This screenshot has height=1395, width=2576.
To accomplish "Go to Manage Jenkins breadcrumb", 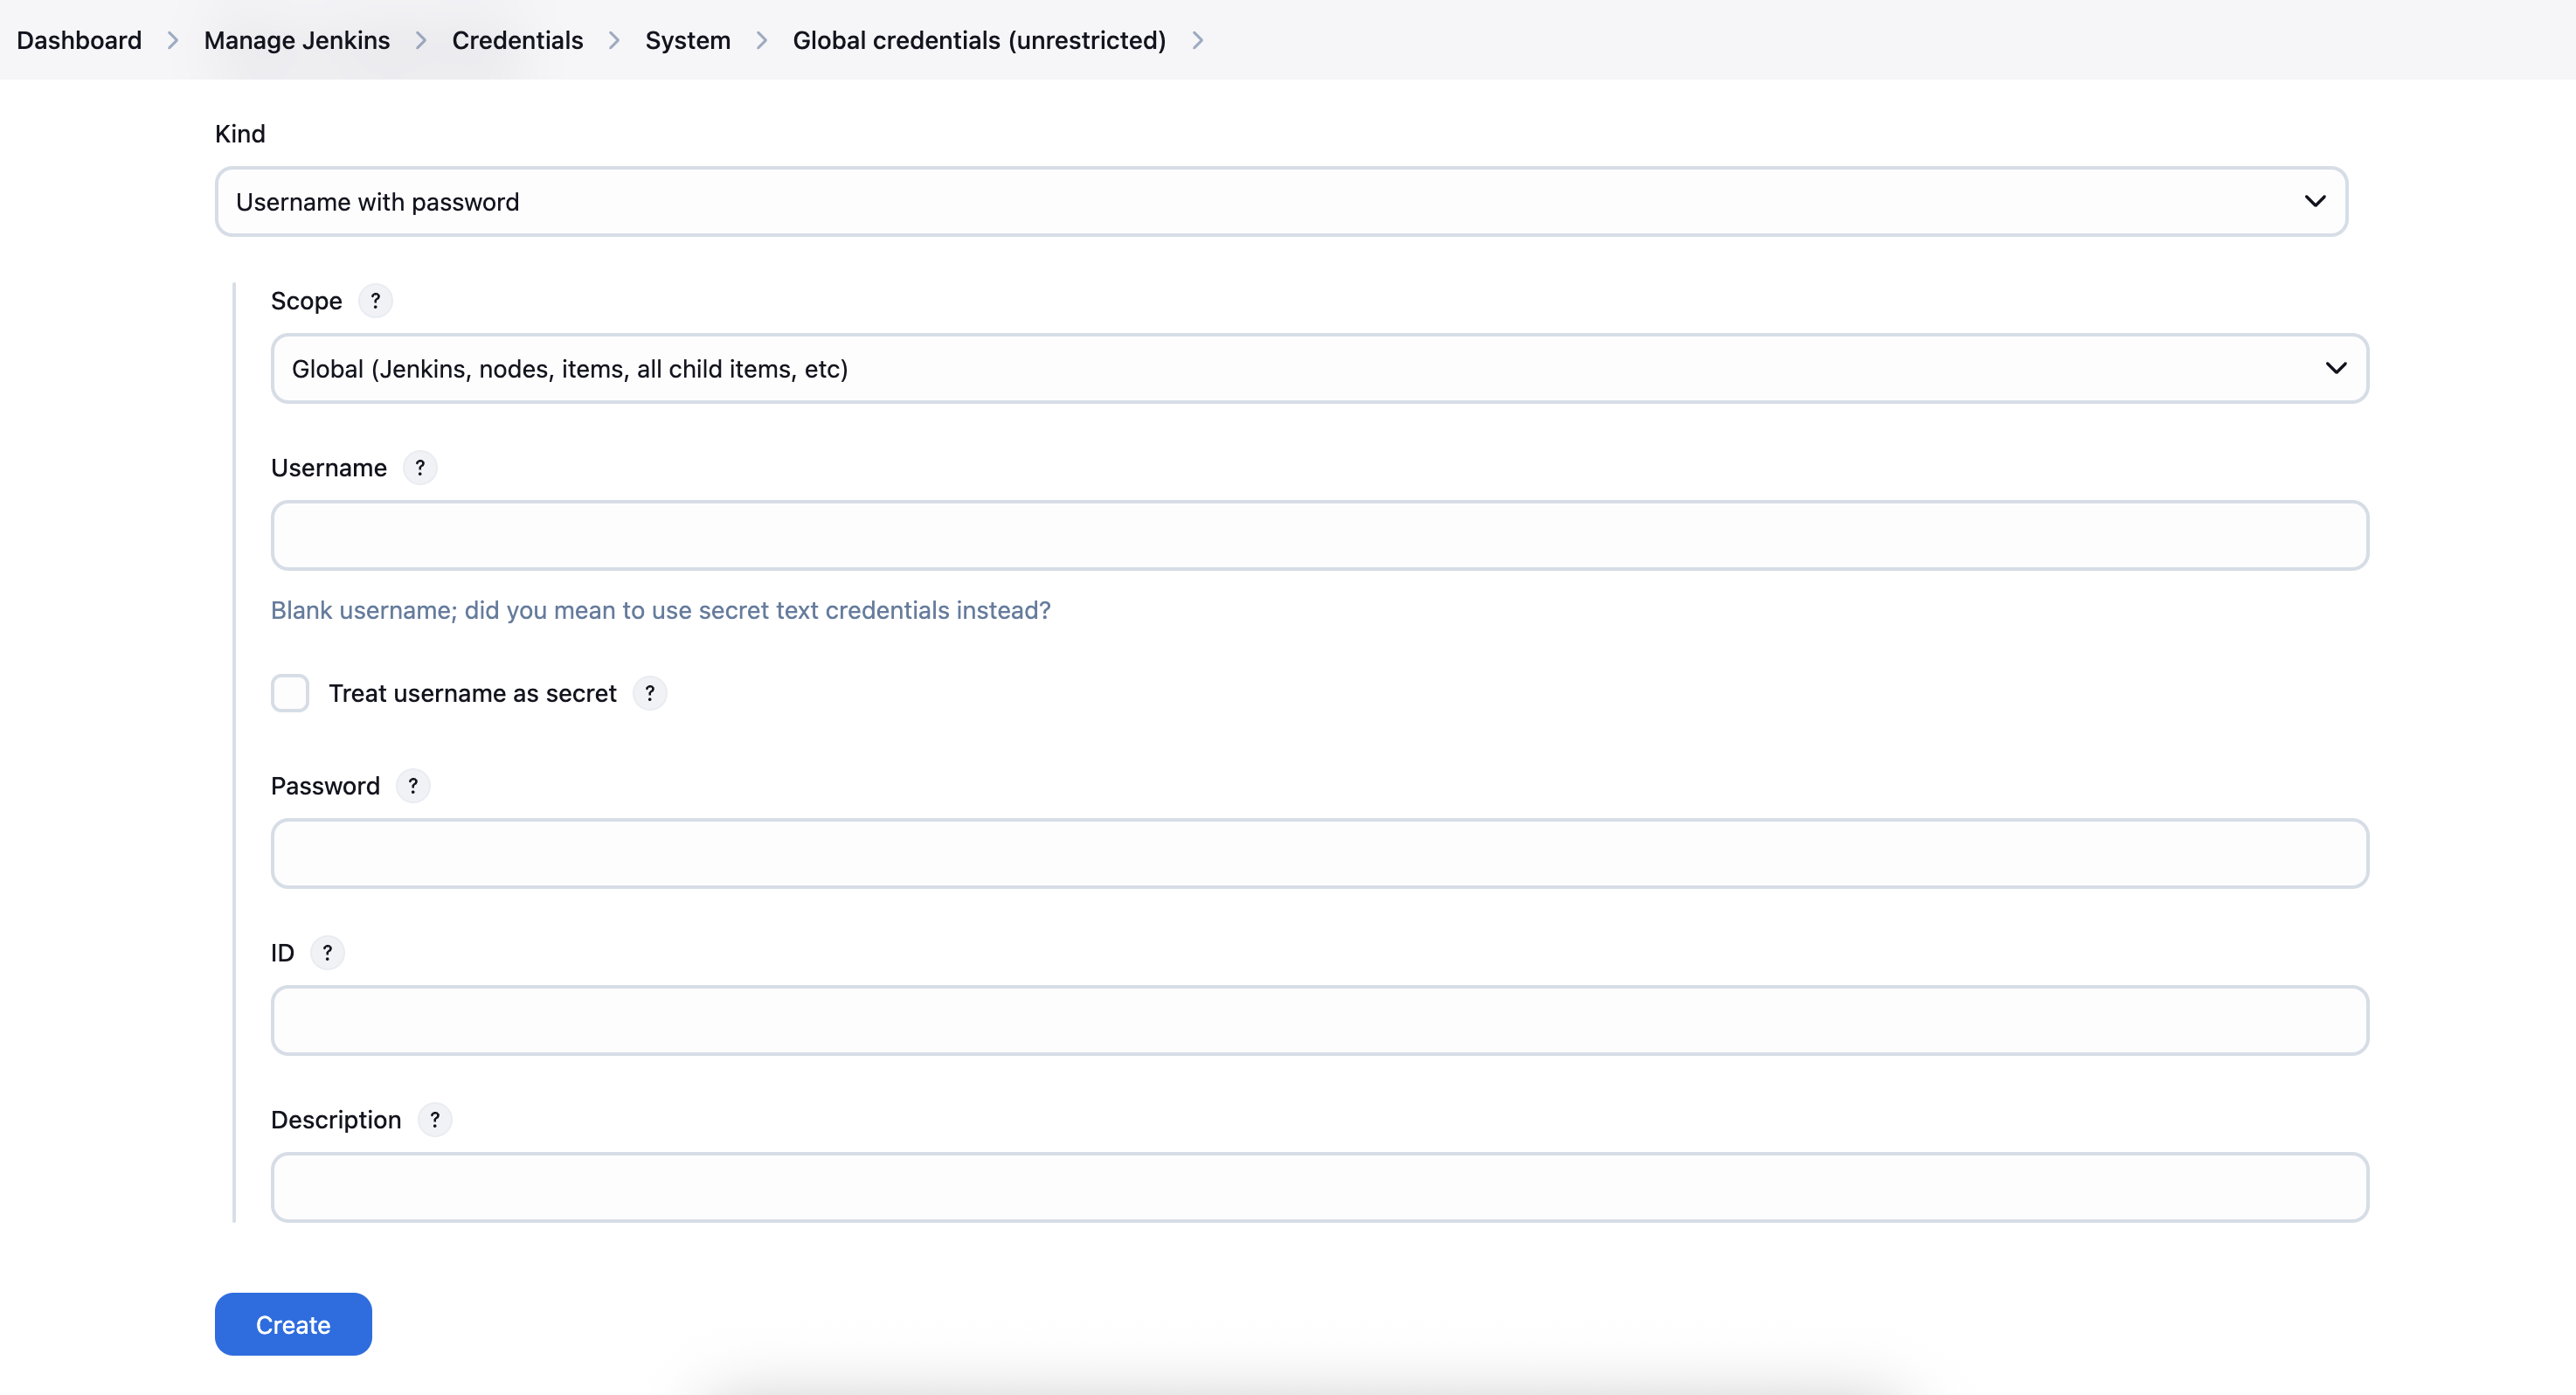I will tap(297, 40).
